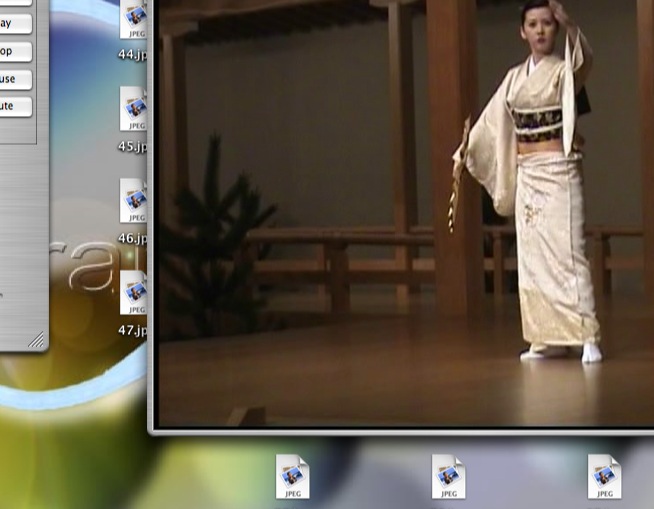Viewport: 654px width, 509px height.
Task: Click the rightmost unlabeled JPEG icon below video window
Action: (x=604, y=476)
